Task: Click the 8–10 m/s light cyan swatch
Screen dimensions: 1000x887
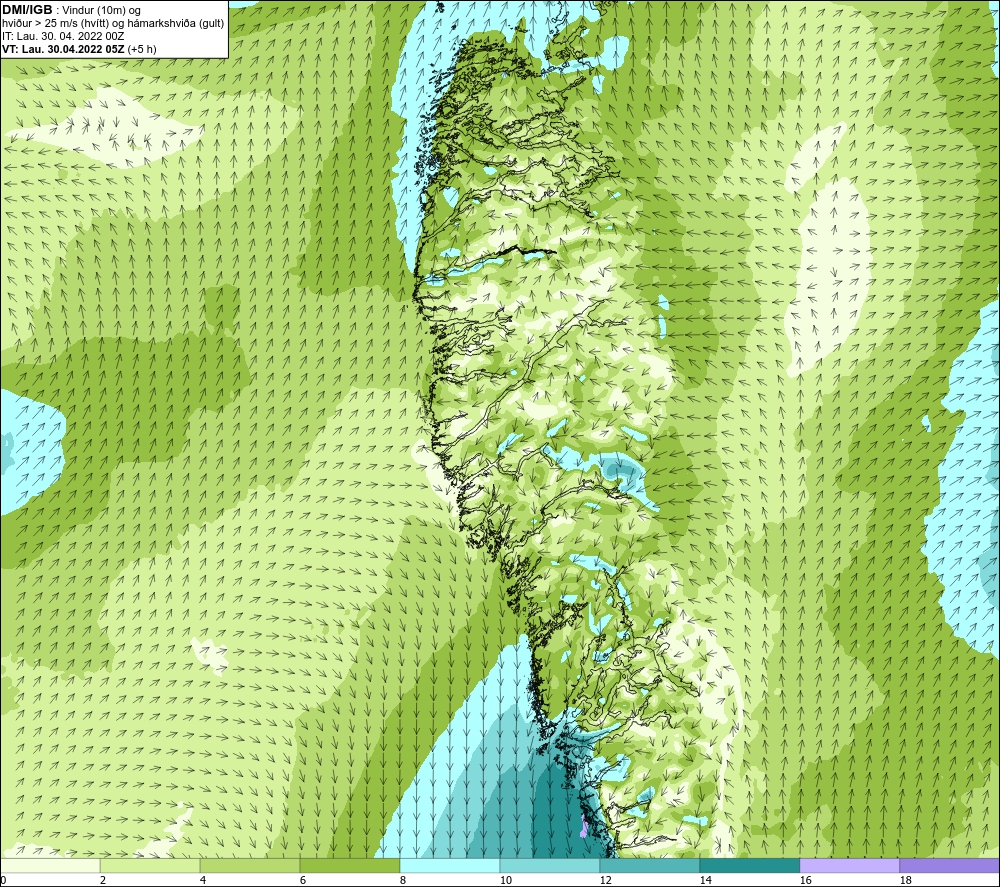Action: pos(450,865)
